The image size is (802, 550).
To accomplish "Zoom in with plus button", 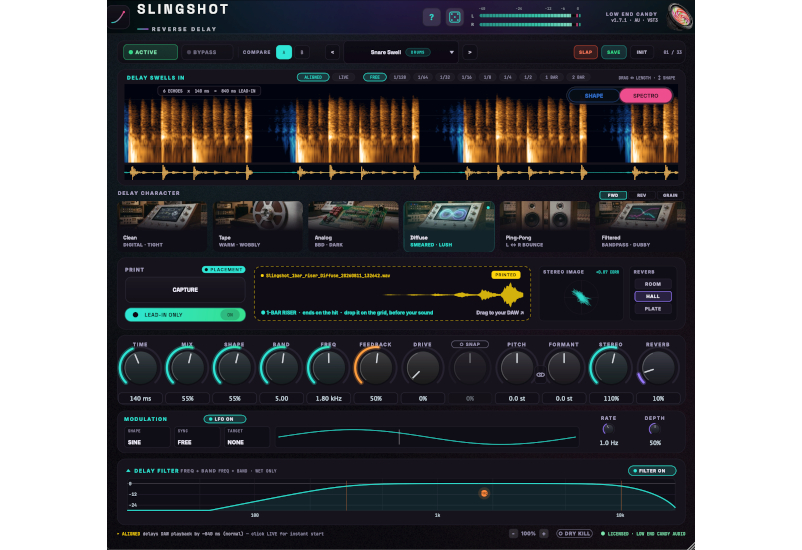I will pyautogui.click(x=544, y=534).
